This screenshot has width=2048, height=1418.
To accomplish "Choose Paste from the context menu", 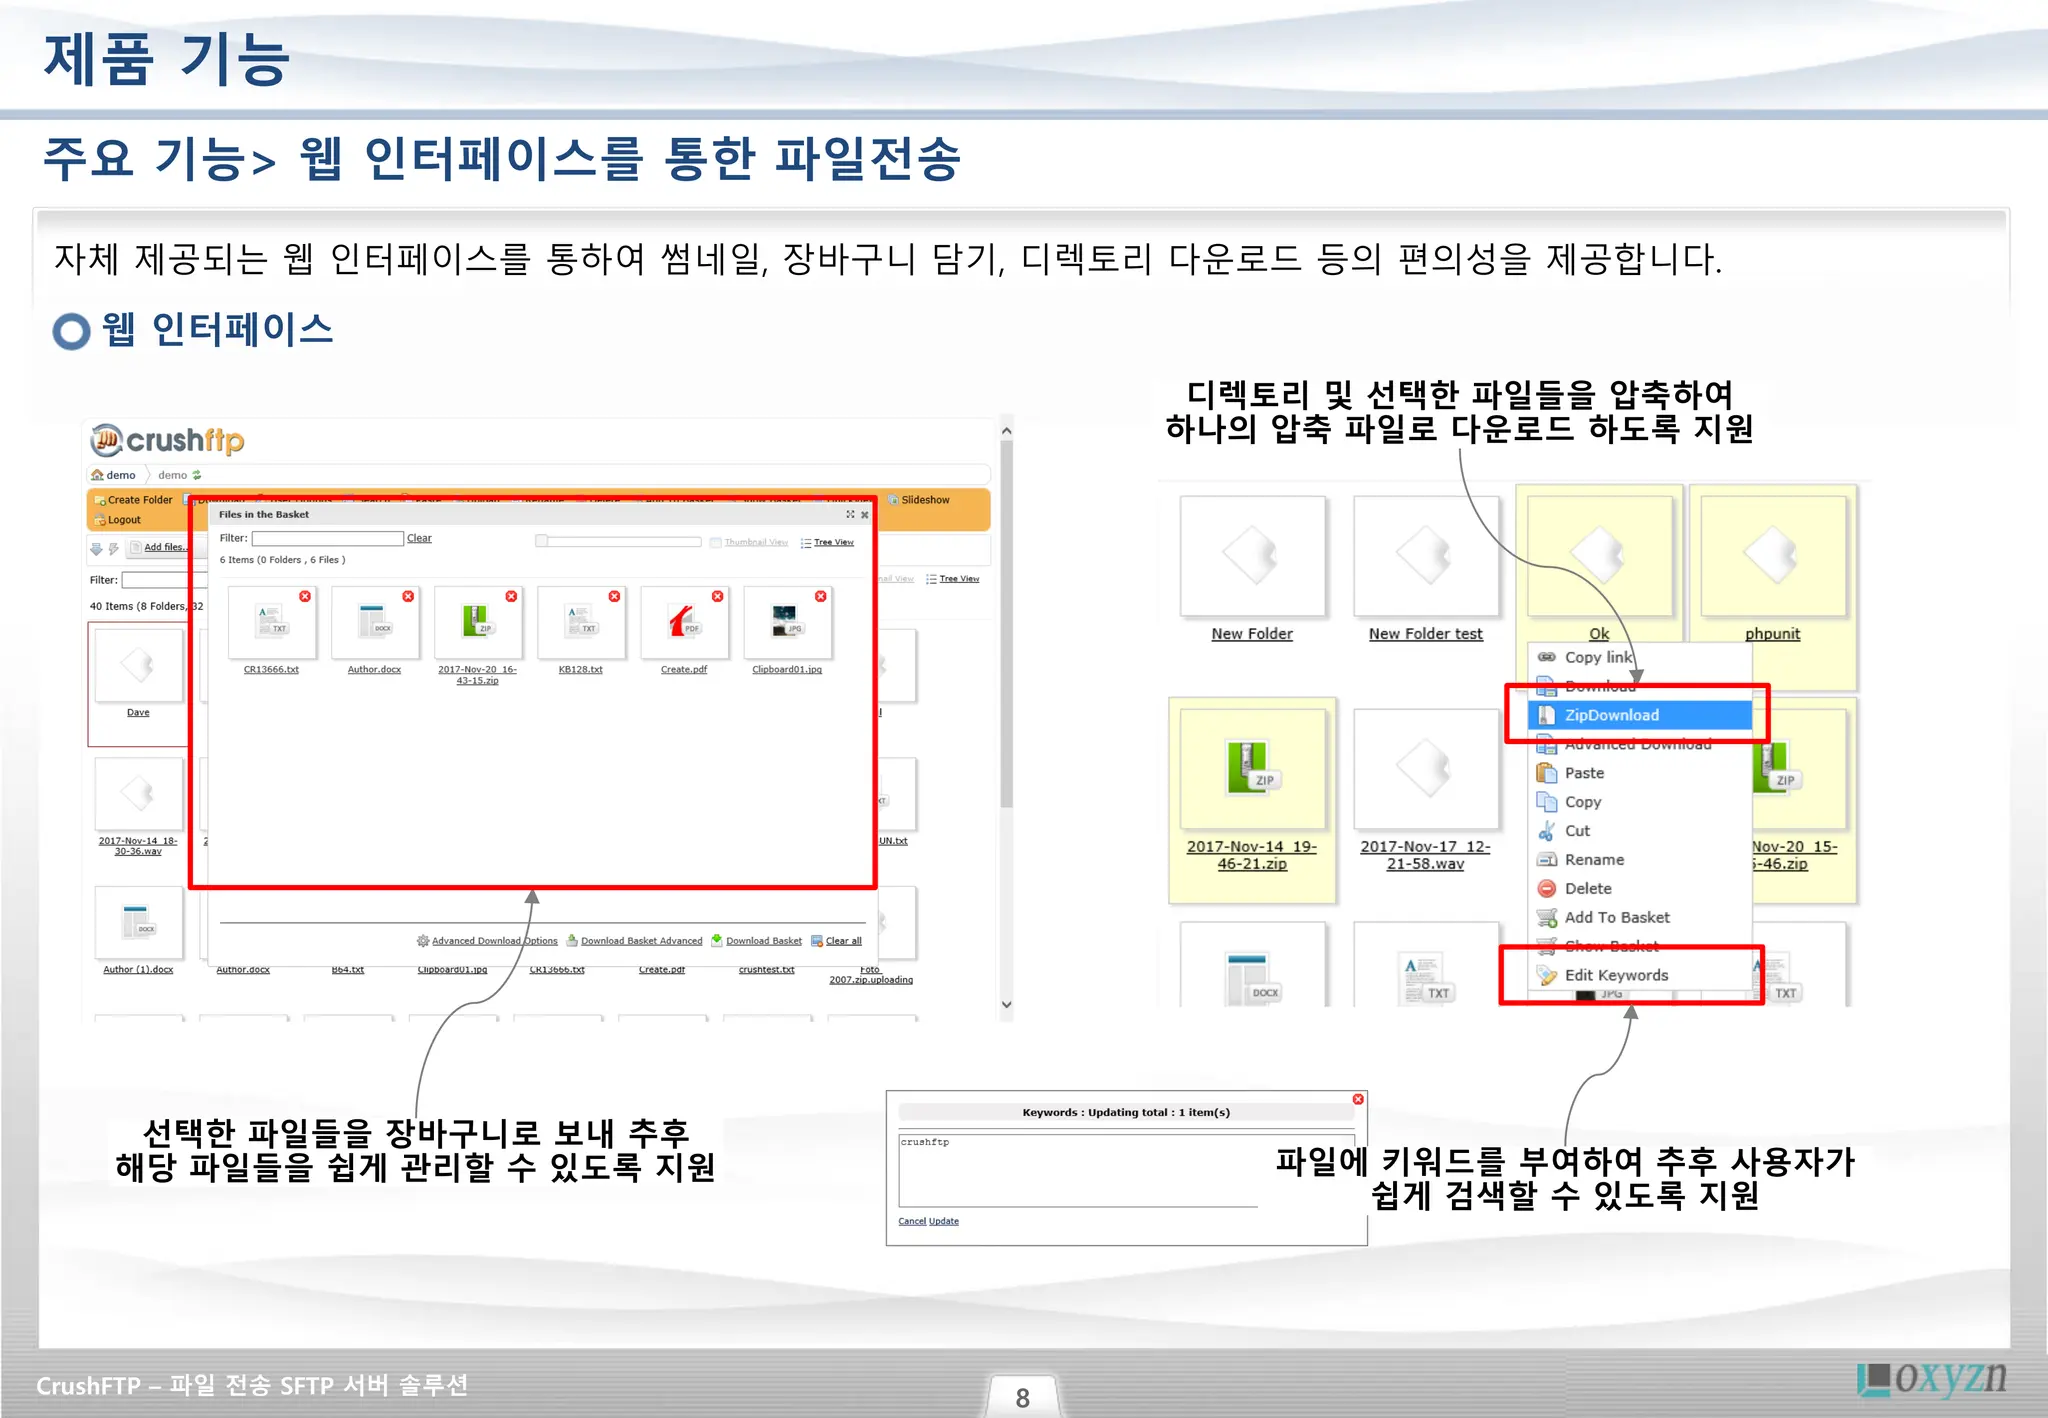I will coord(1641,773).
